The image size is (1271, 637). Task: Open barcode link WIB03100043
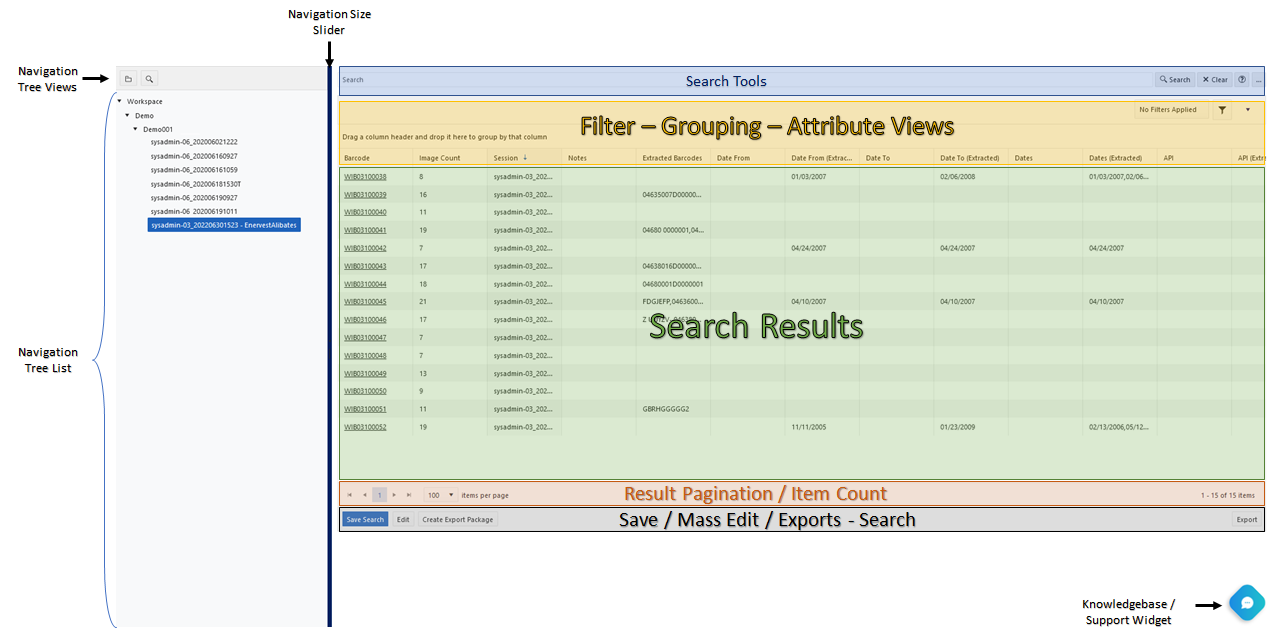click(365, 266)
